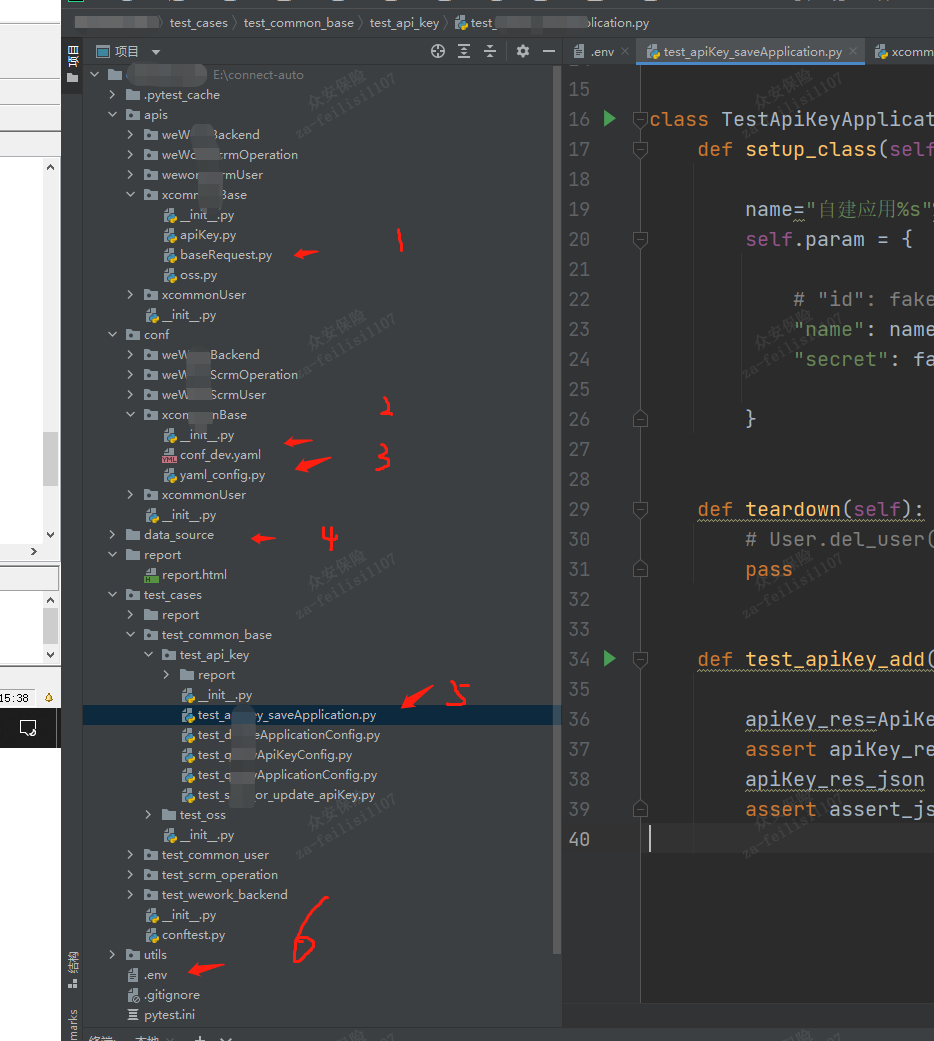Toggle fold marker at teardown line 29

pos(641,509)
